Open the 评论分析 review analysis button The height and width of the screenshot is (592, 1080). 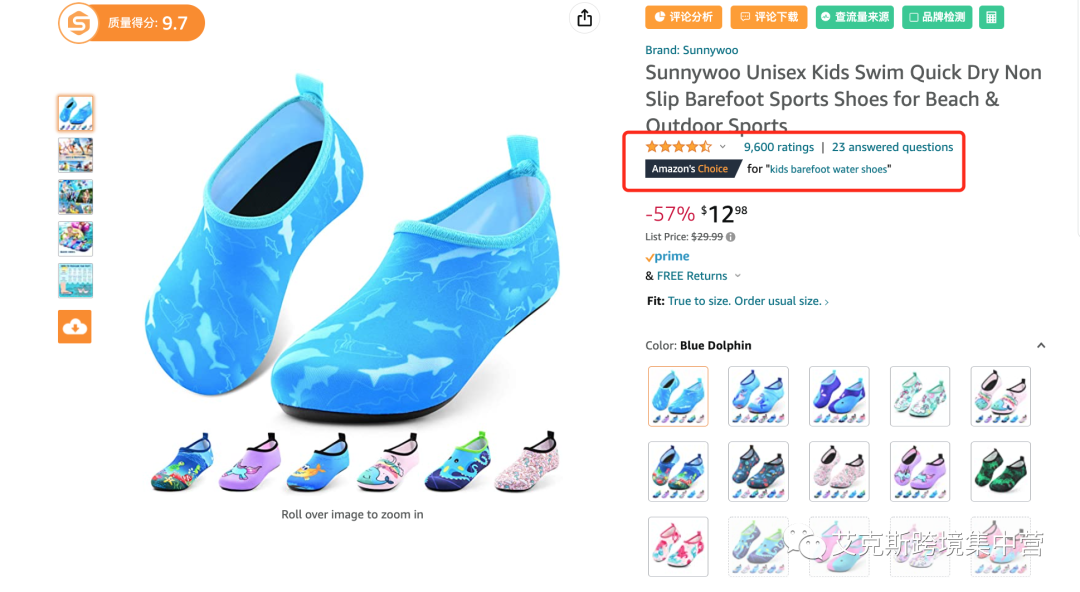click(684, 17)
